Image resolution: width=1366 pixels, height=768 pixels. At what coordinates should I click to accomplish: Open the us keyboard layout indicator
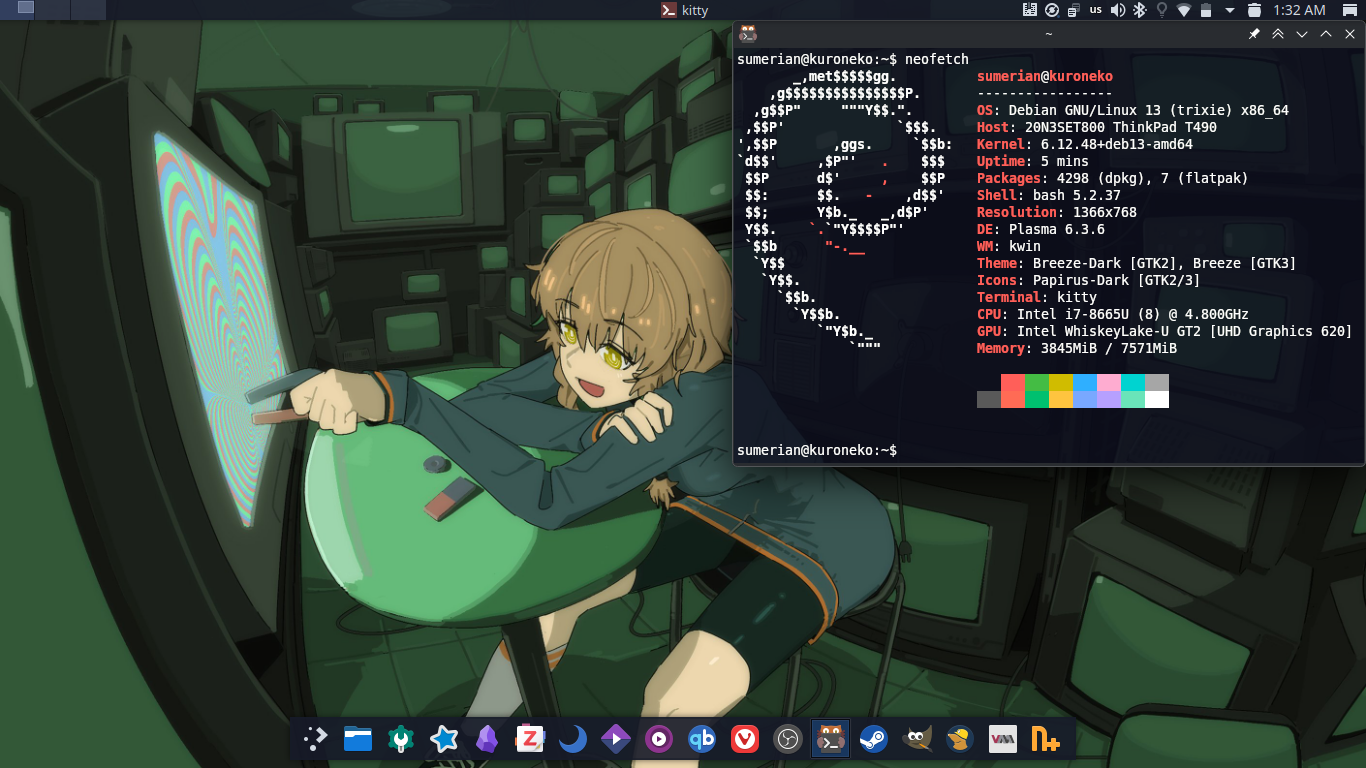pyautogui.click(x=1096, y=10)
